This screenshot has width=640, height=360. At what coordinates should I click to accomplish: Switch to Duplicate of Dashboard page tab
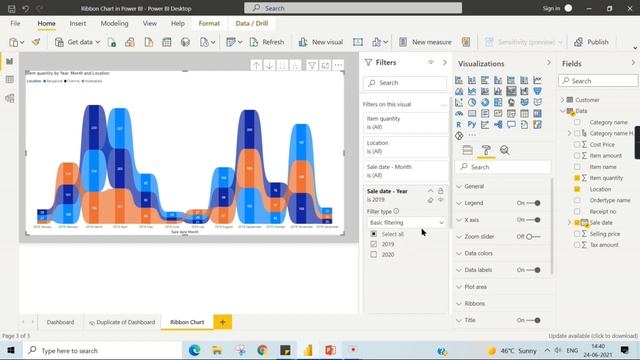[122, 322]
